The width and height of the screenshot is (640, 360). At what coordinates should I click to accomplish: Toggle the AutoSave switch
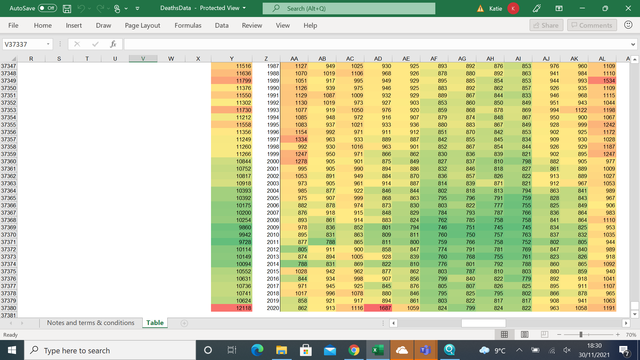[47, 8]
